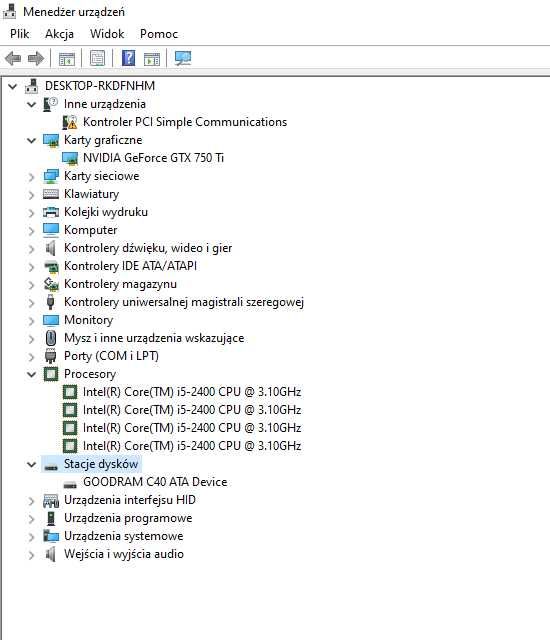Click the scan for hardware changes monitor icon

183,58
